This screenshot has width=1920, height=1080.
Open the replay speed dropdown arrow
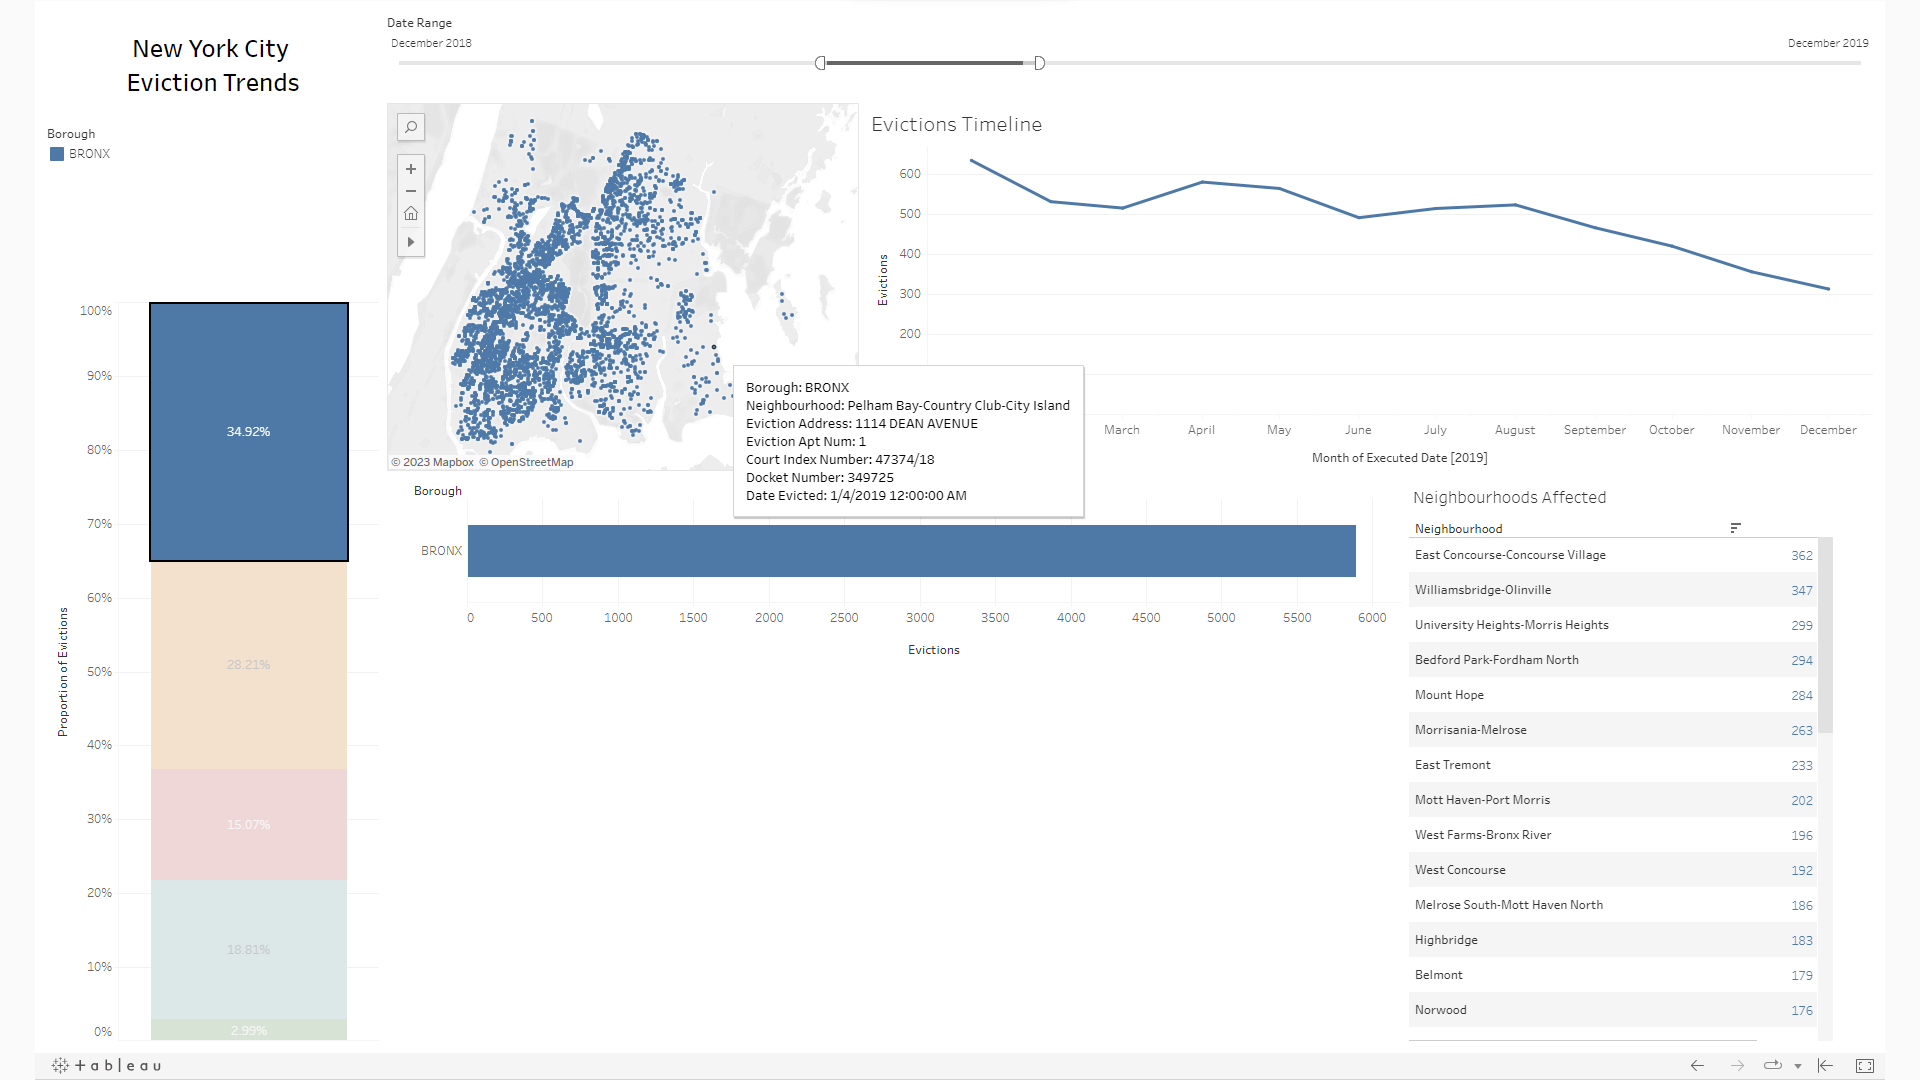coord(1798,1067)
